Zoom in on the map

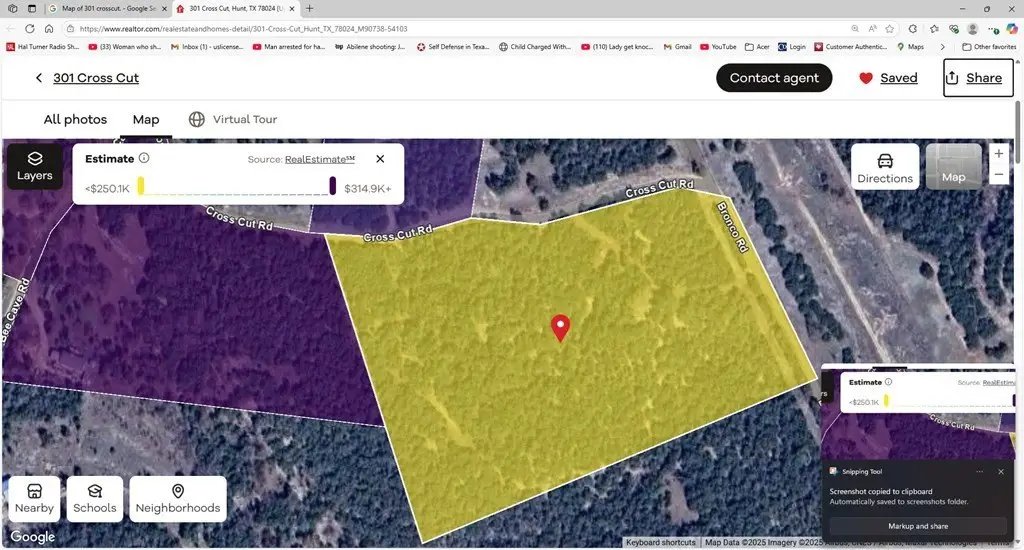pyautogui.click(x=998, y=154)
